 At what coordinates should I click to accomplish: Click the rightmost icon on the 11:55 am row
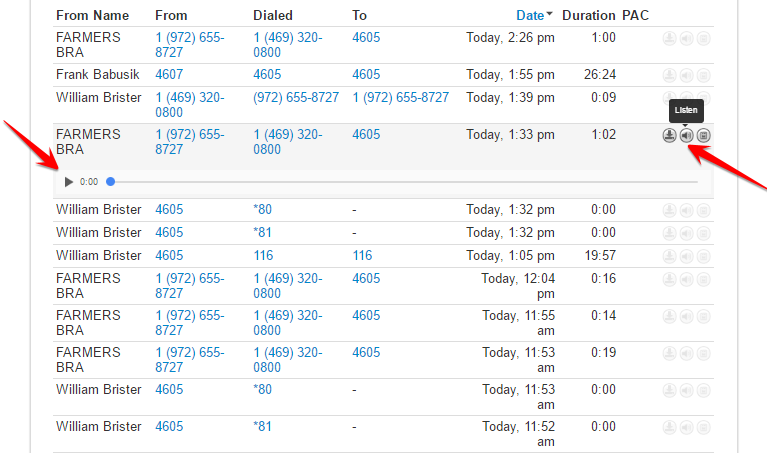(x=703, y=317)
